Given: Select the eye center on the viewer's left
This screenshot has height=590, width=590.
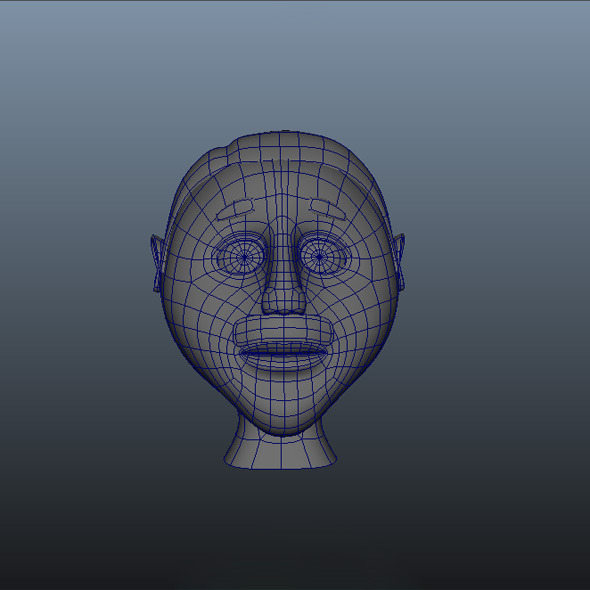Looking at the screenshot, I should click(x=245, y=257).
